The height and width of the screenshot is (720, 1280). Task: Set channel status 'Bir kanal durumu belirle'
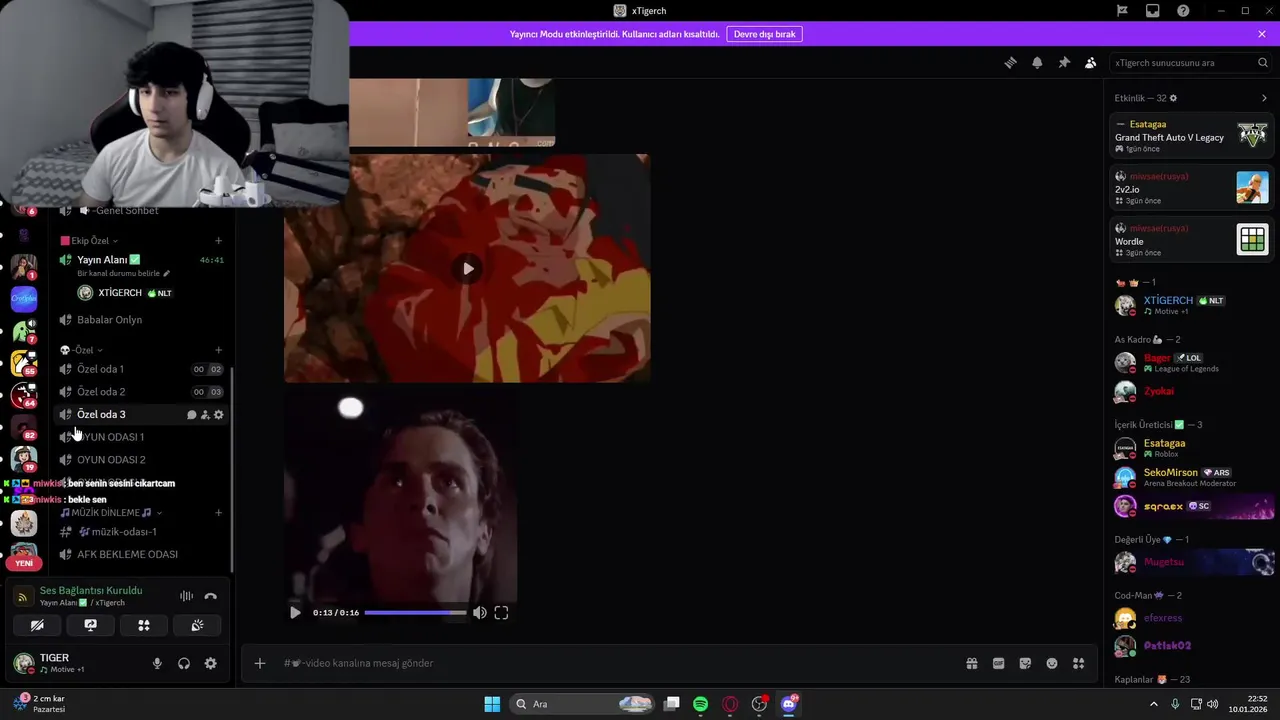click(x=124, y=274)
